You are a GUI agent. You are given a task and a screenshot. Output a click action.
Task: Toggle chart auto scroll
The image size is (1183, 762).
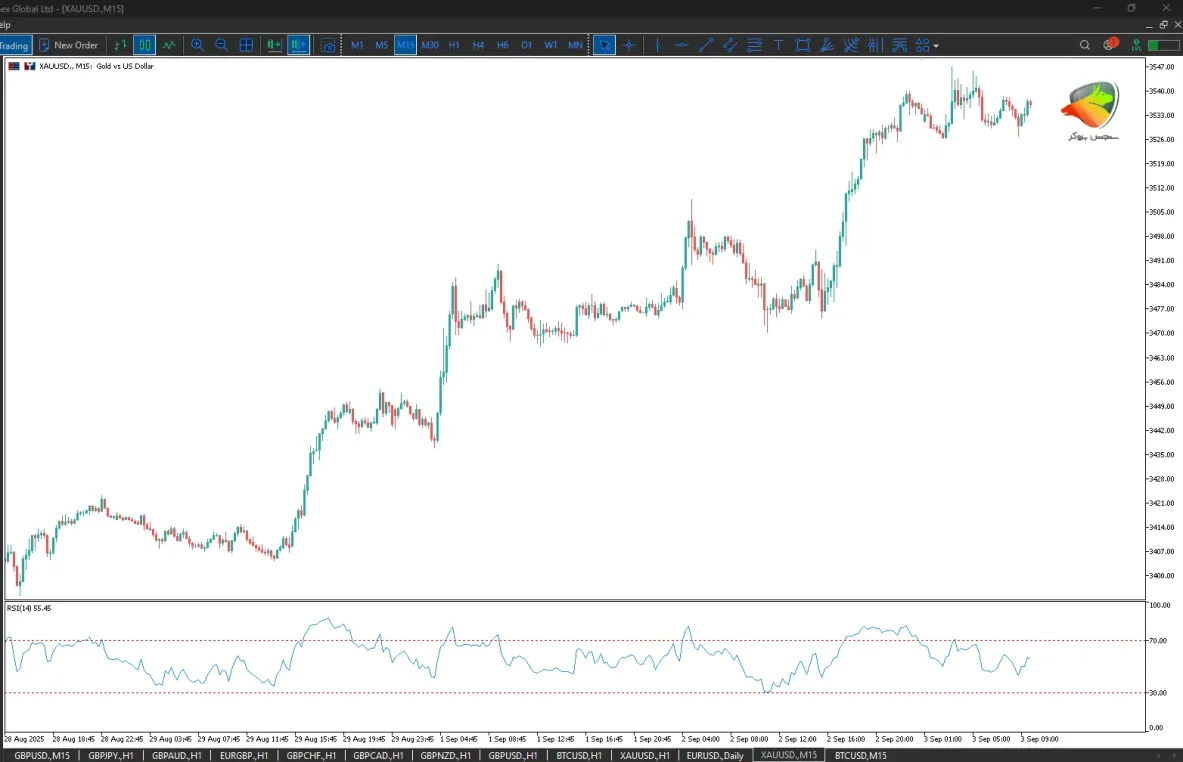(x=274, y=45)
